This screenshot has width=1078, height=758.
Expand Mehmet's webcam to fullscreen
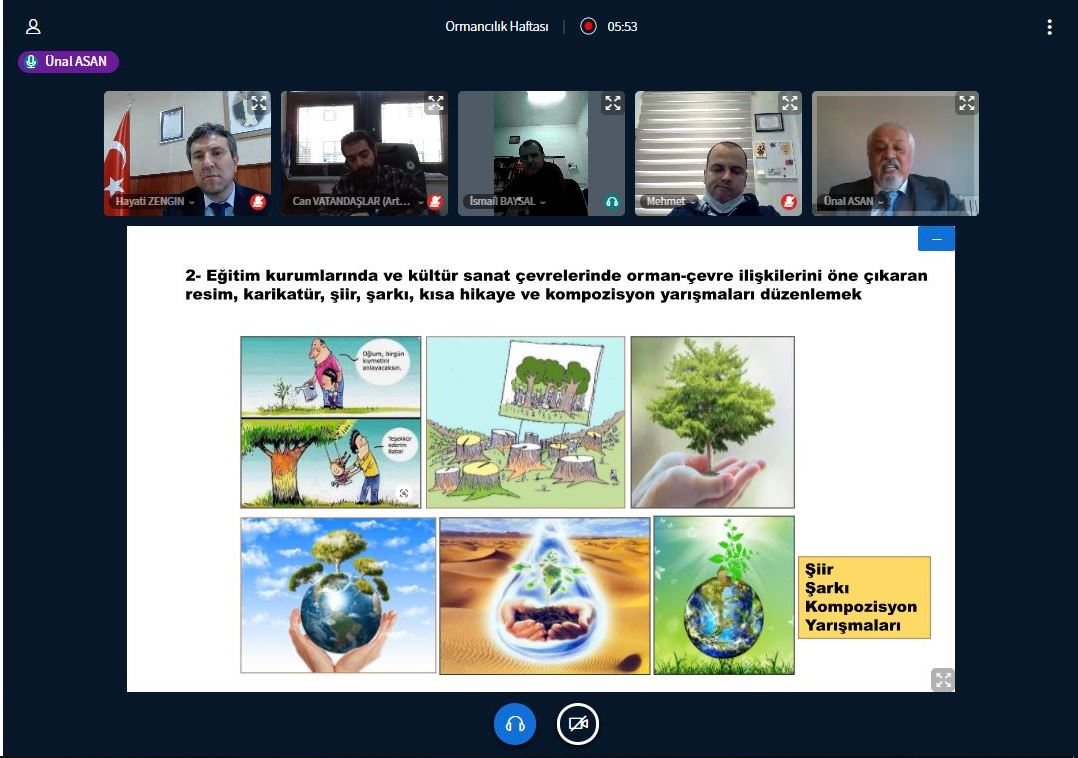790,103
